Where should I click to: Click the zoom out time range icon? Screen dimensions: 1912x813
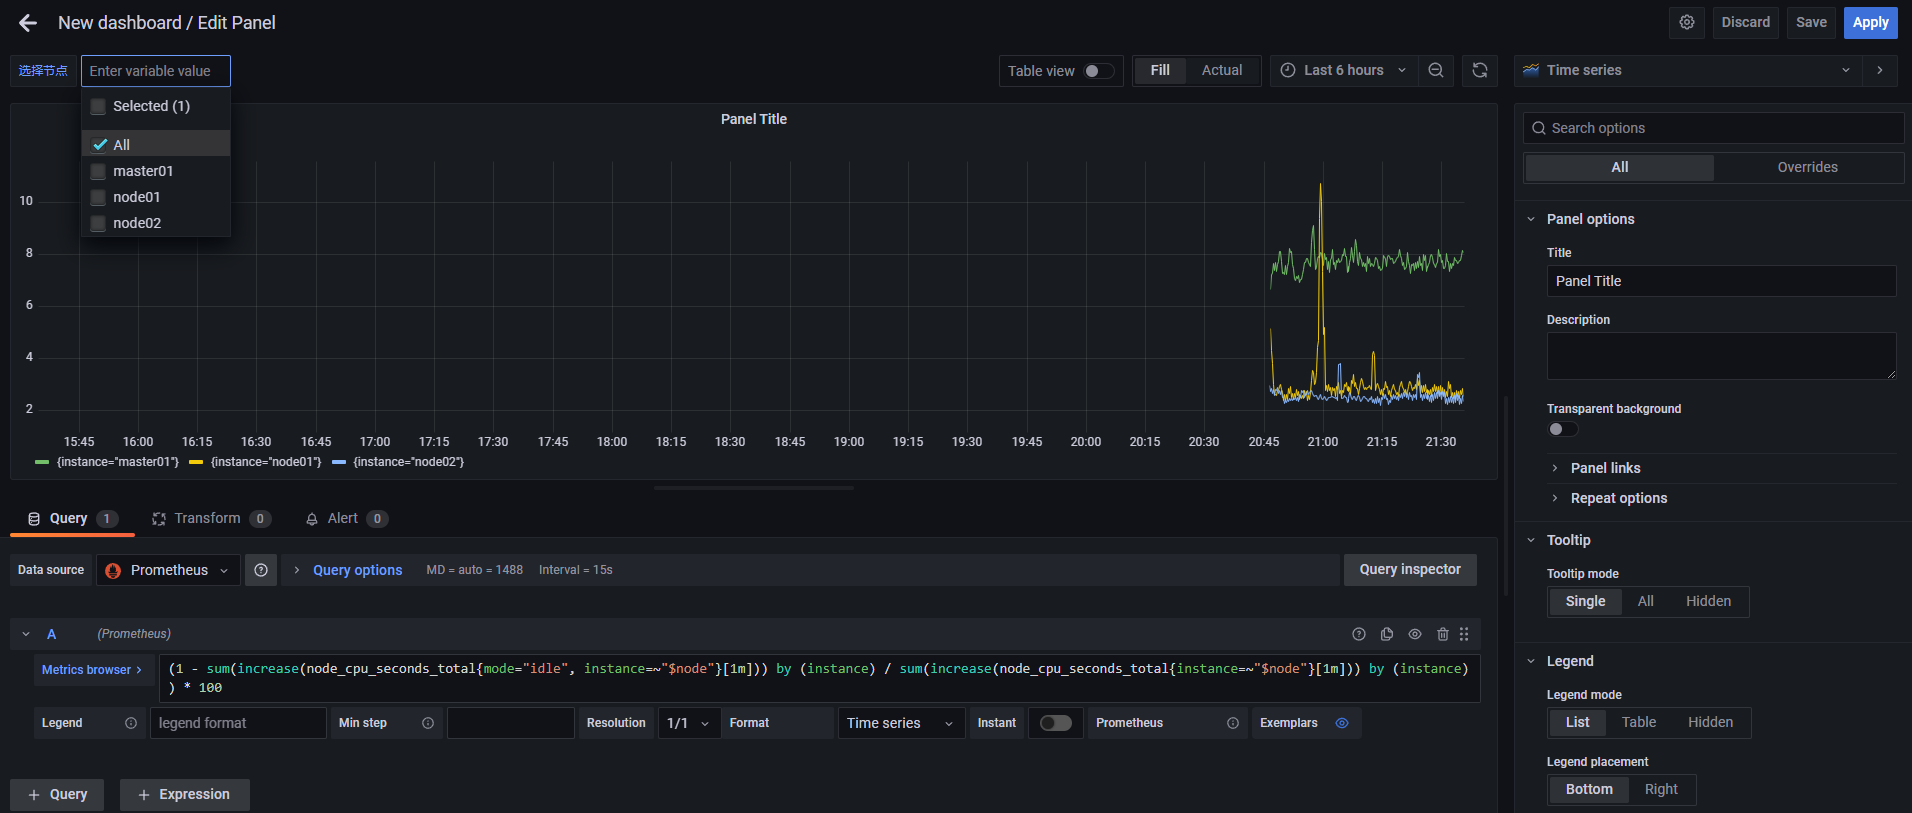[x=1436, y=70]
